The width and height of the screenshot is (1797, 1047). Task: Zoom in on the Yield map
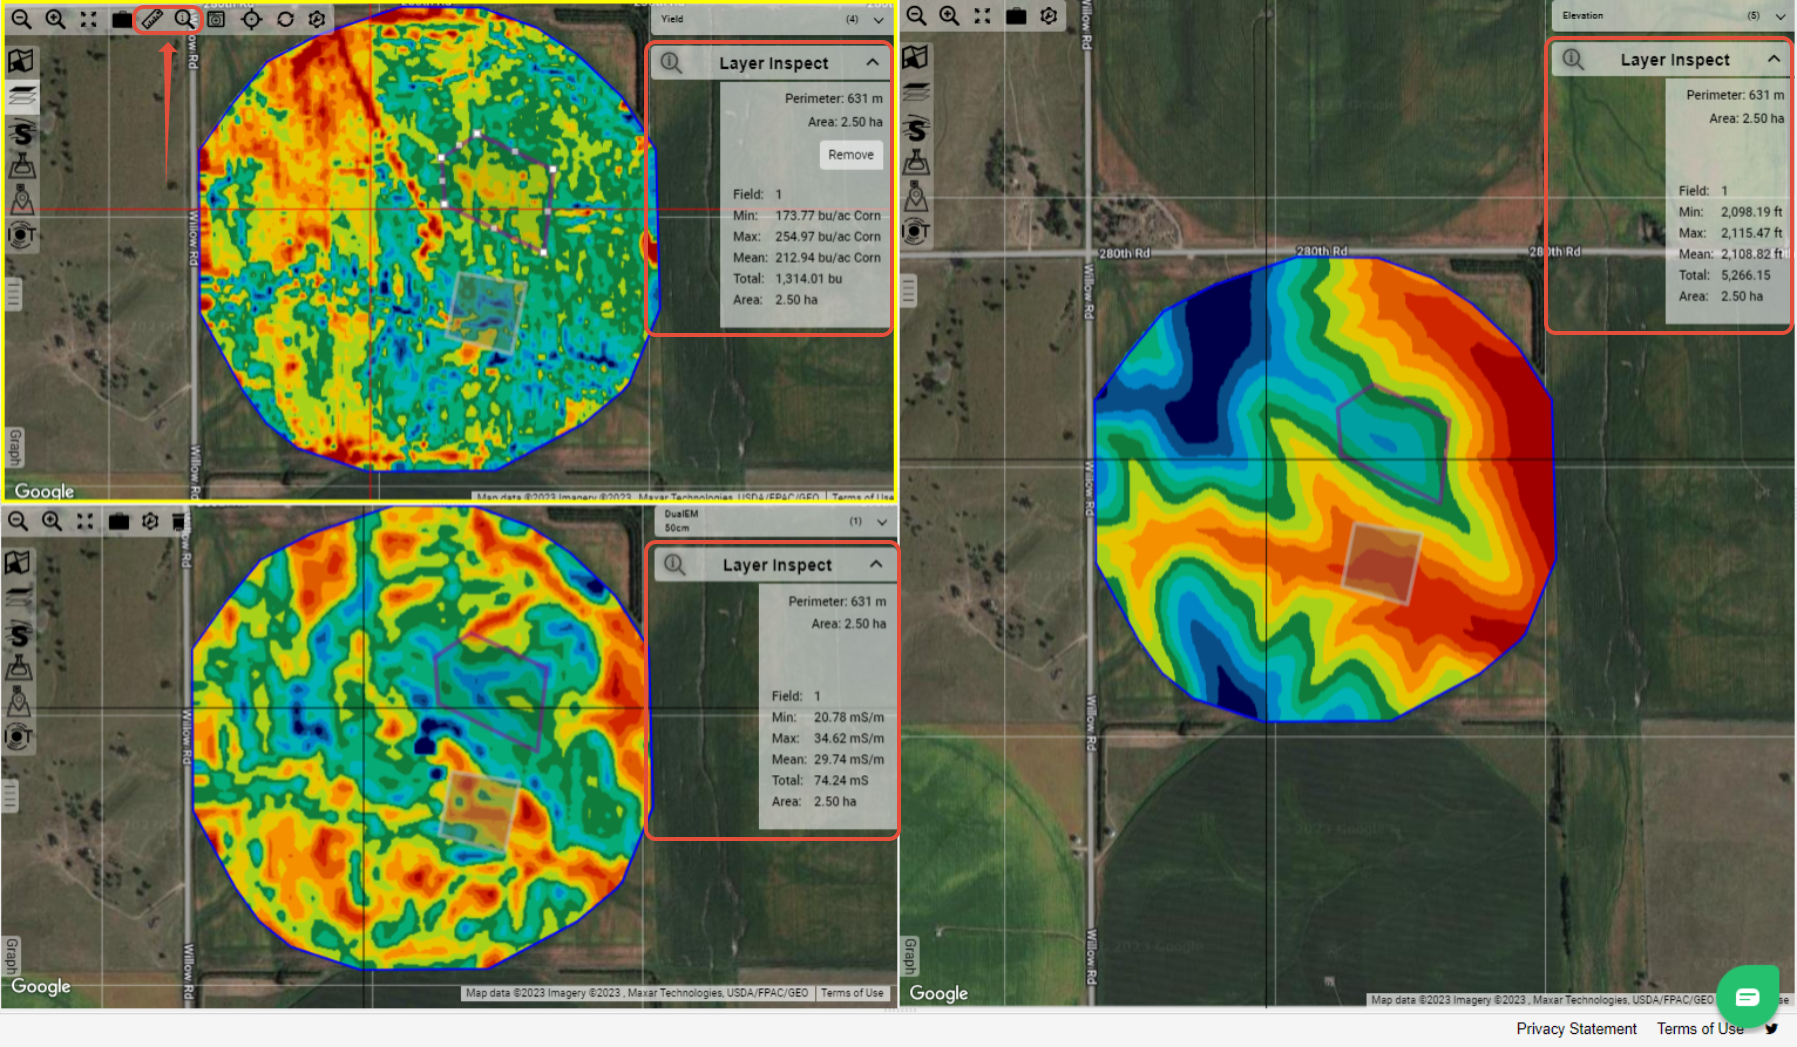click(x=56, y=19)
